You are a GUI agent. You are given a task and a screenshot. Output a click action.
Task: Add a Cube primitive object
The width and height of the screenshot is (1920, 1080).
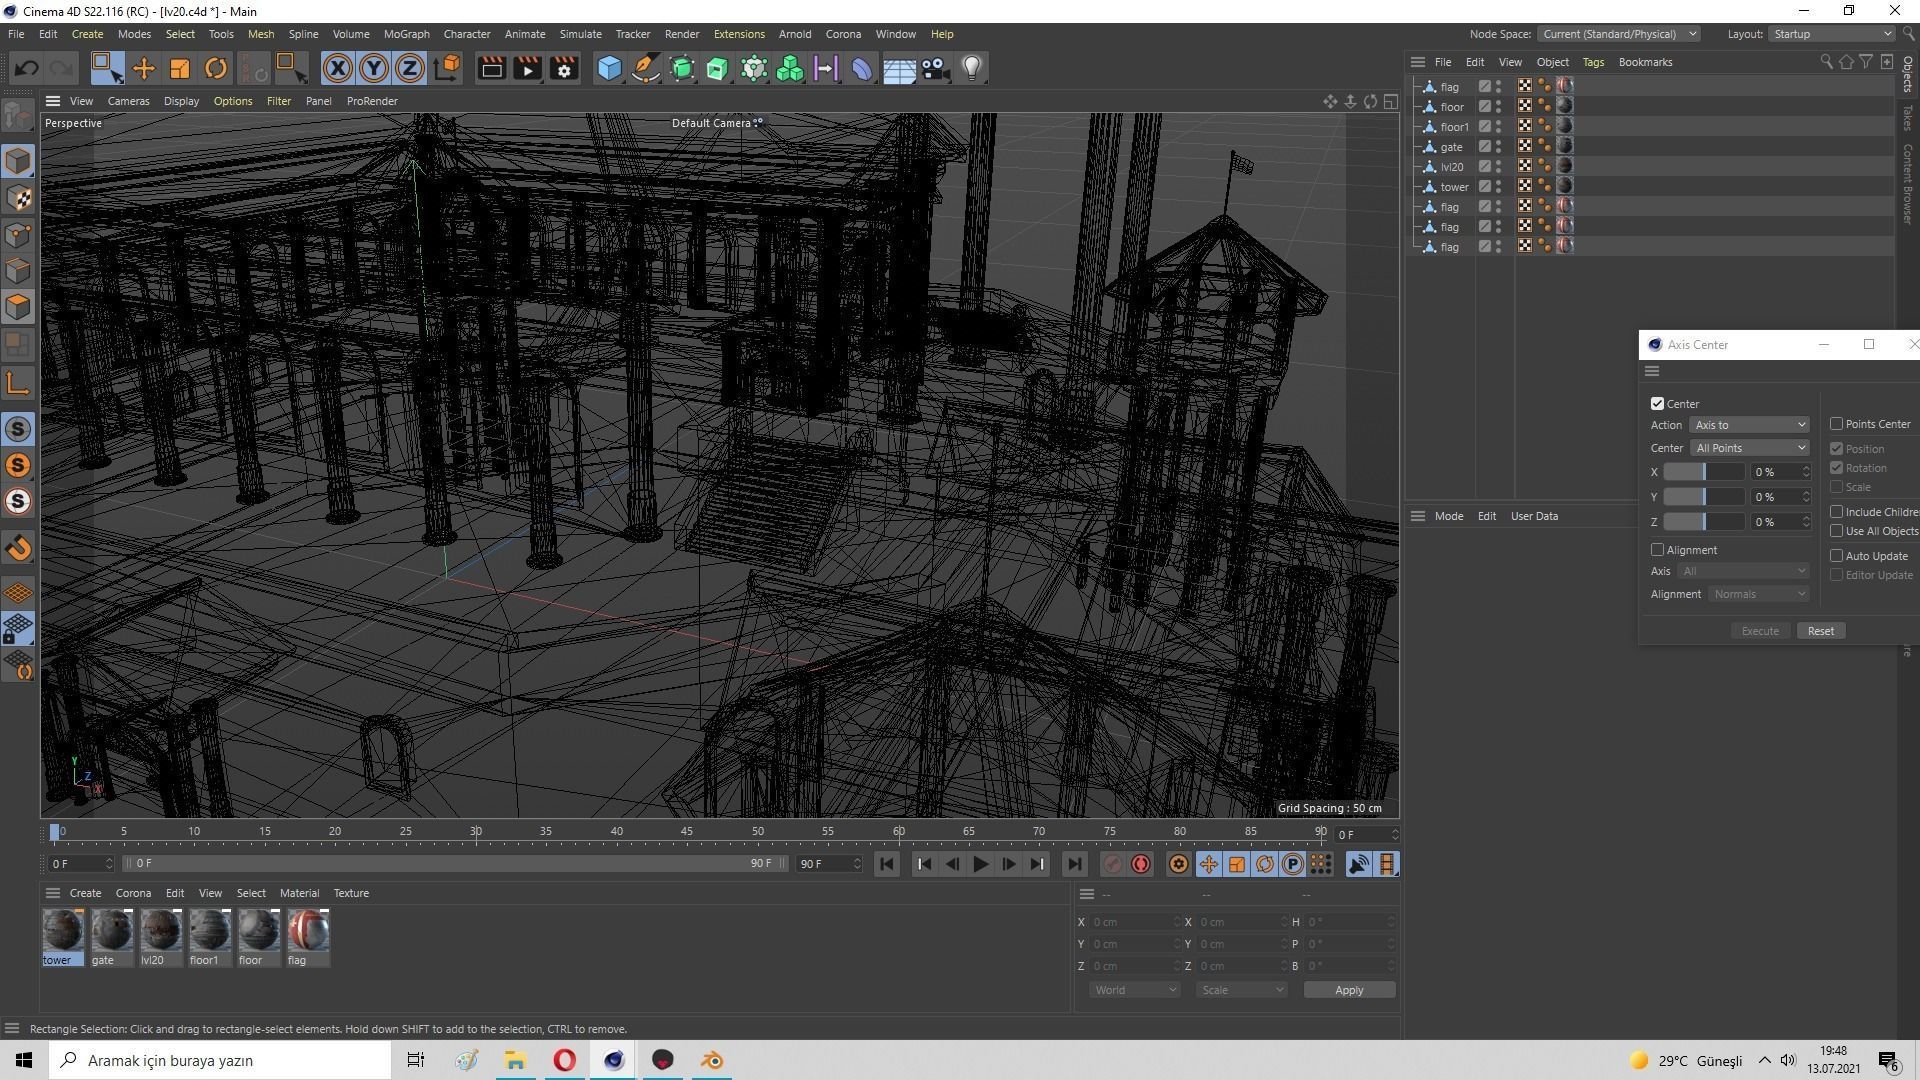coord(609,68)
